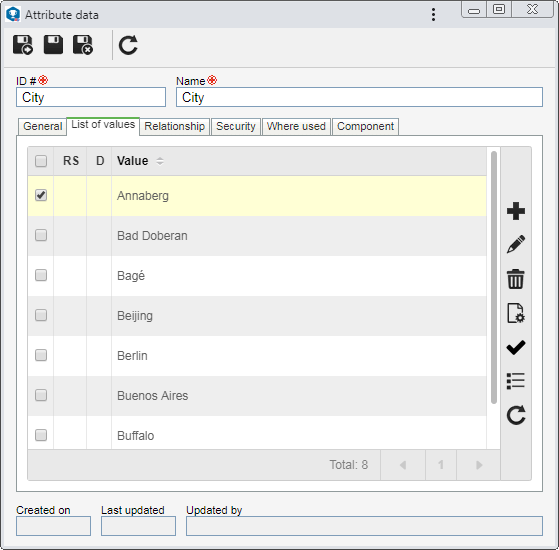Viewport: 559px width, 550px height.
Task: Click the document settings gear icon
Action: coord(516,313)
